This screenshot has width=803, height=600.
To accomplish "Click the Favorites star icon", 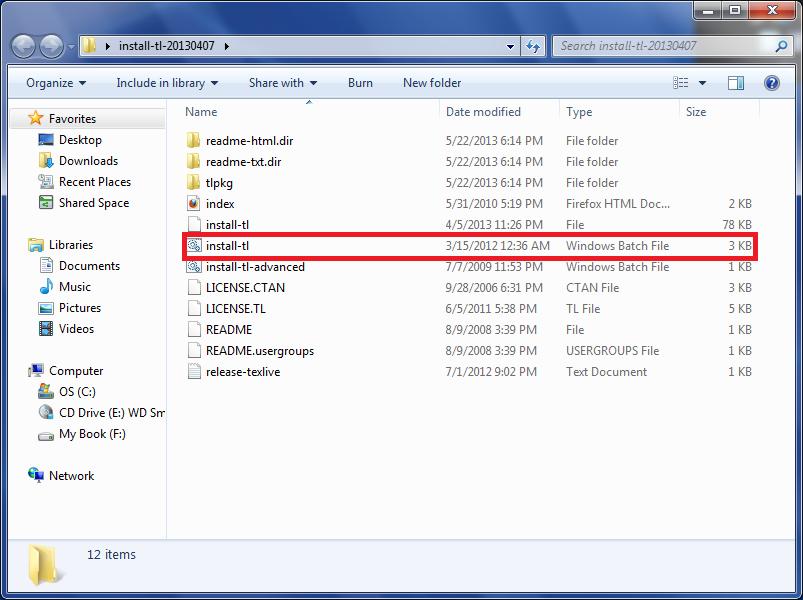I will click(x=35, y=118).
